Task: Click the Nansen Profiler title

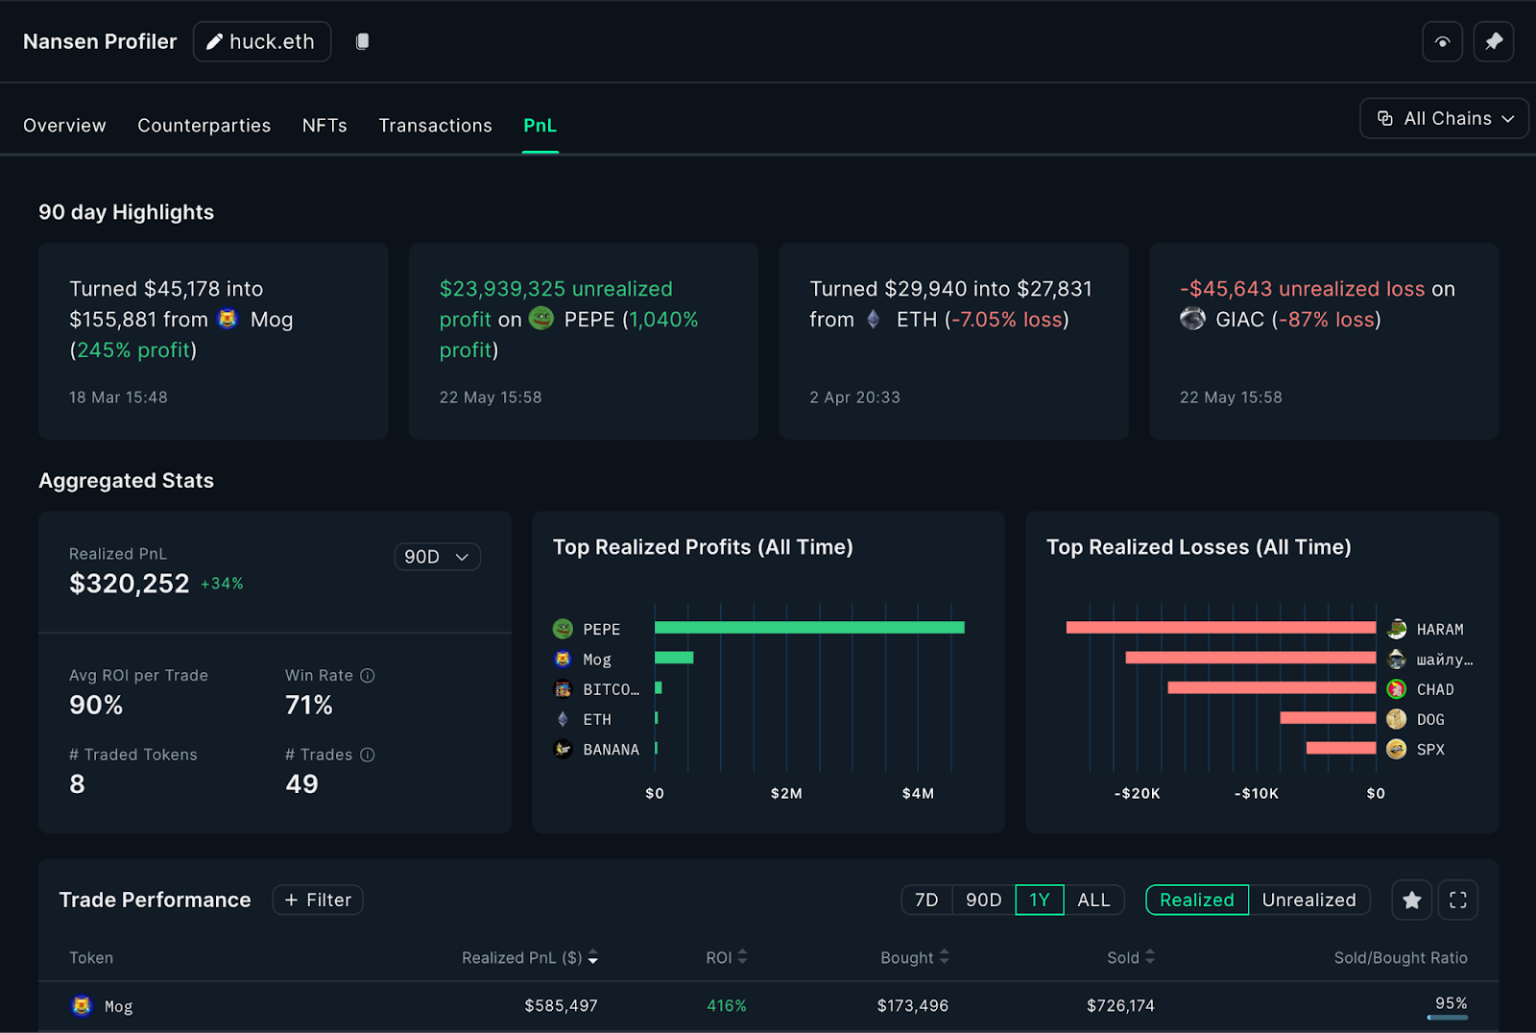Action: [100, 42]
